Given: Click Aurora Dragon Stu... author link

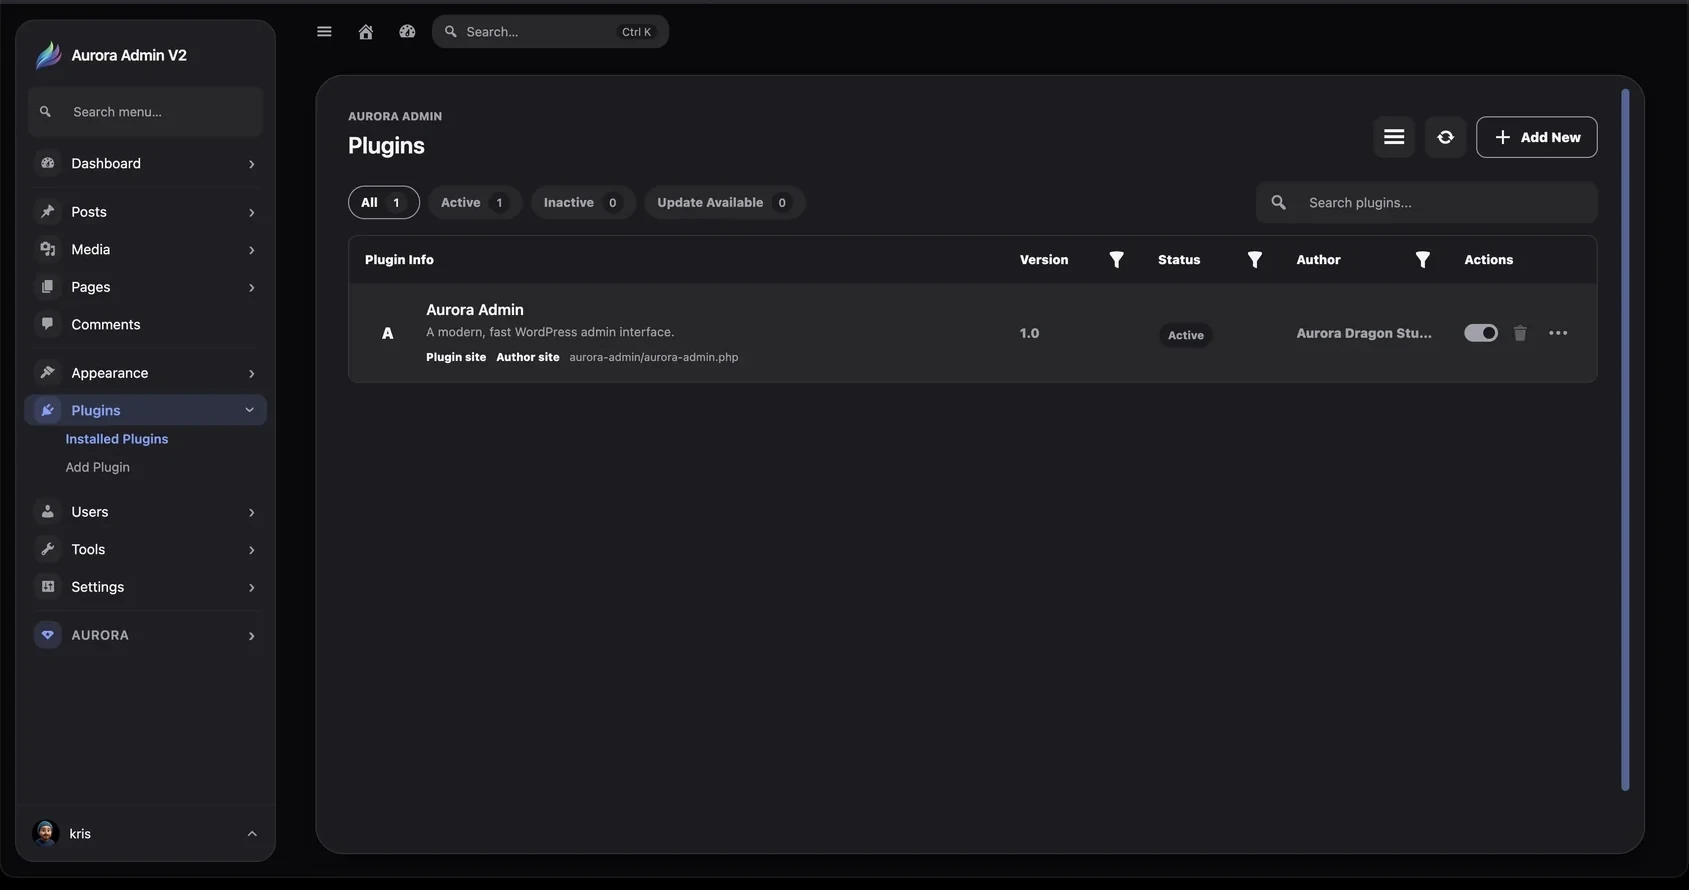Looking at the screenshot, I should (x=1364, y=333).
